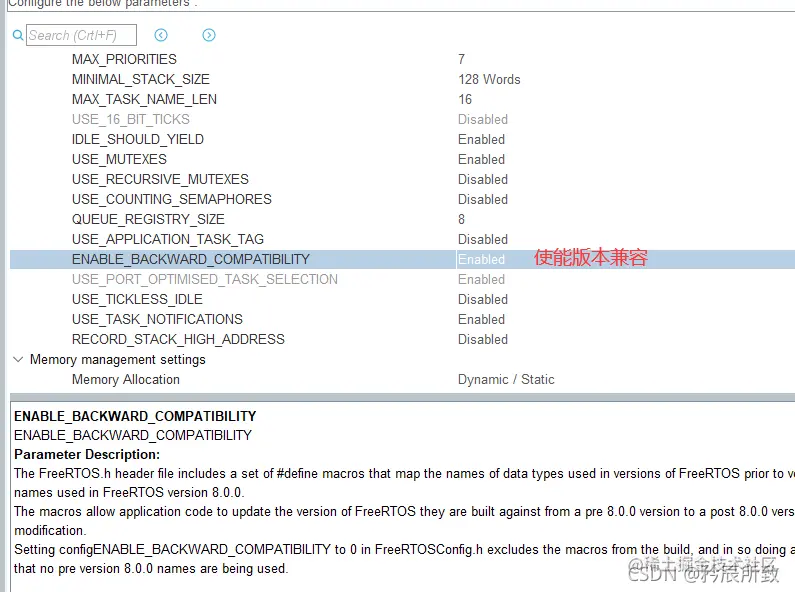Edit MAX_PRIORITIES value 7
Viewport: 795px width, 592px height.
click(x=461, y=59)
